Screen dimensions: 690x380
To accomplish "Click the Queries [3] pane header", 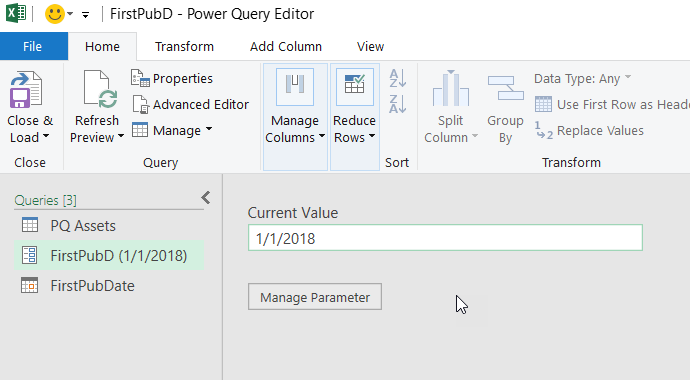I will point(45,201).
